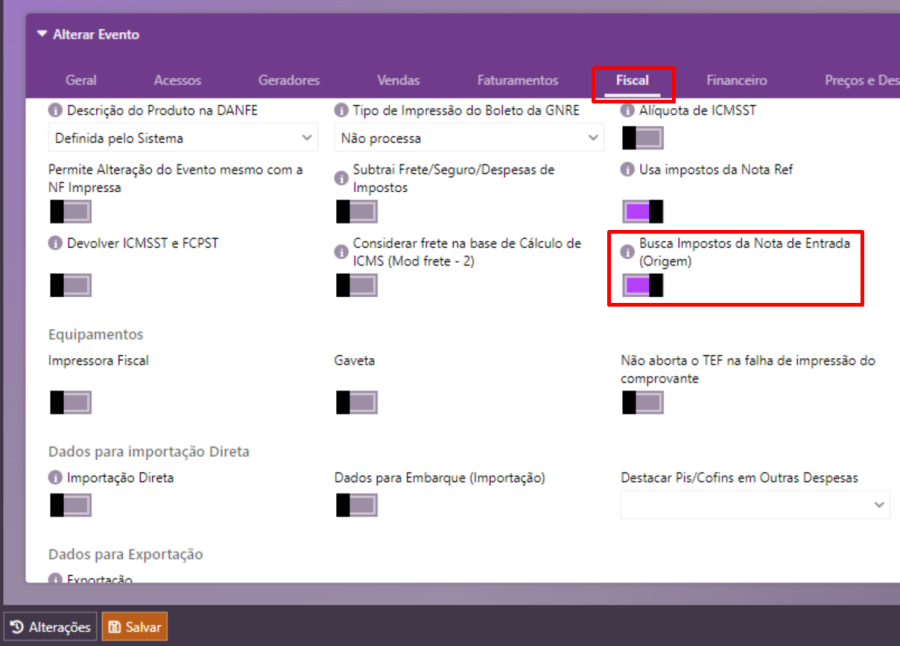Toggle Devolver ICMSST e FCPST switch

[71, 285]
